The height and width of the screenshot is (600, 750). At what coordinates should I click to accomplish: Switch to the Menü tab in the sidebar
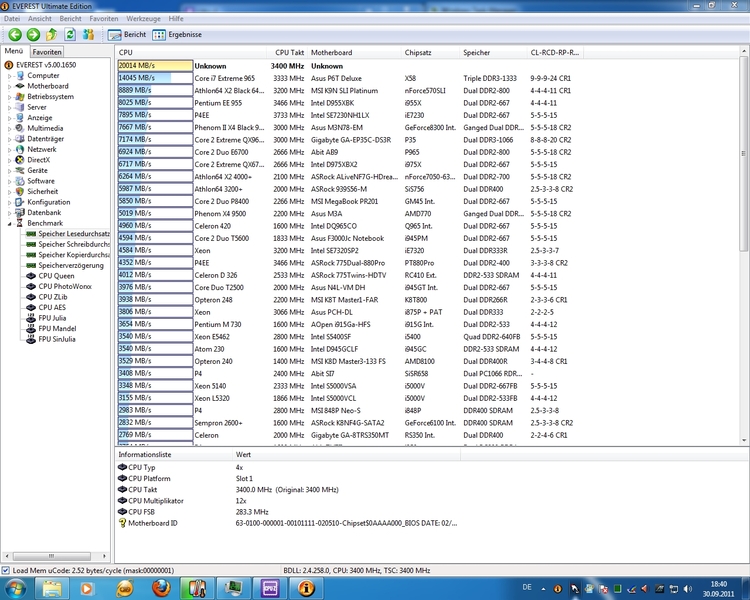[x=14, y=51]
